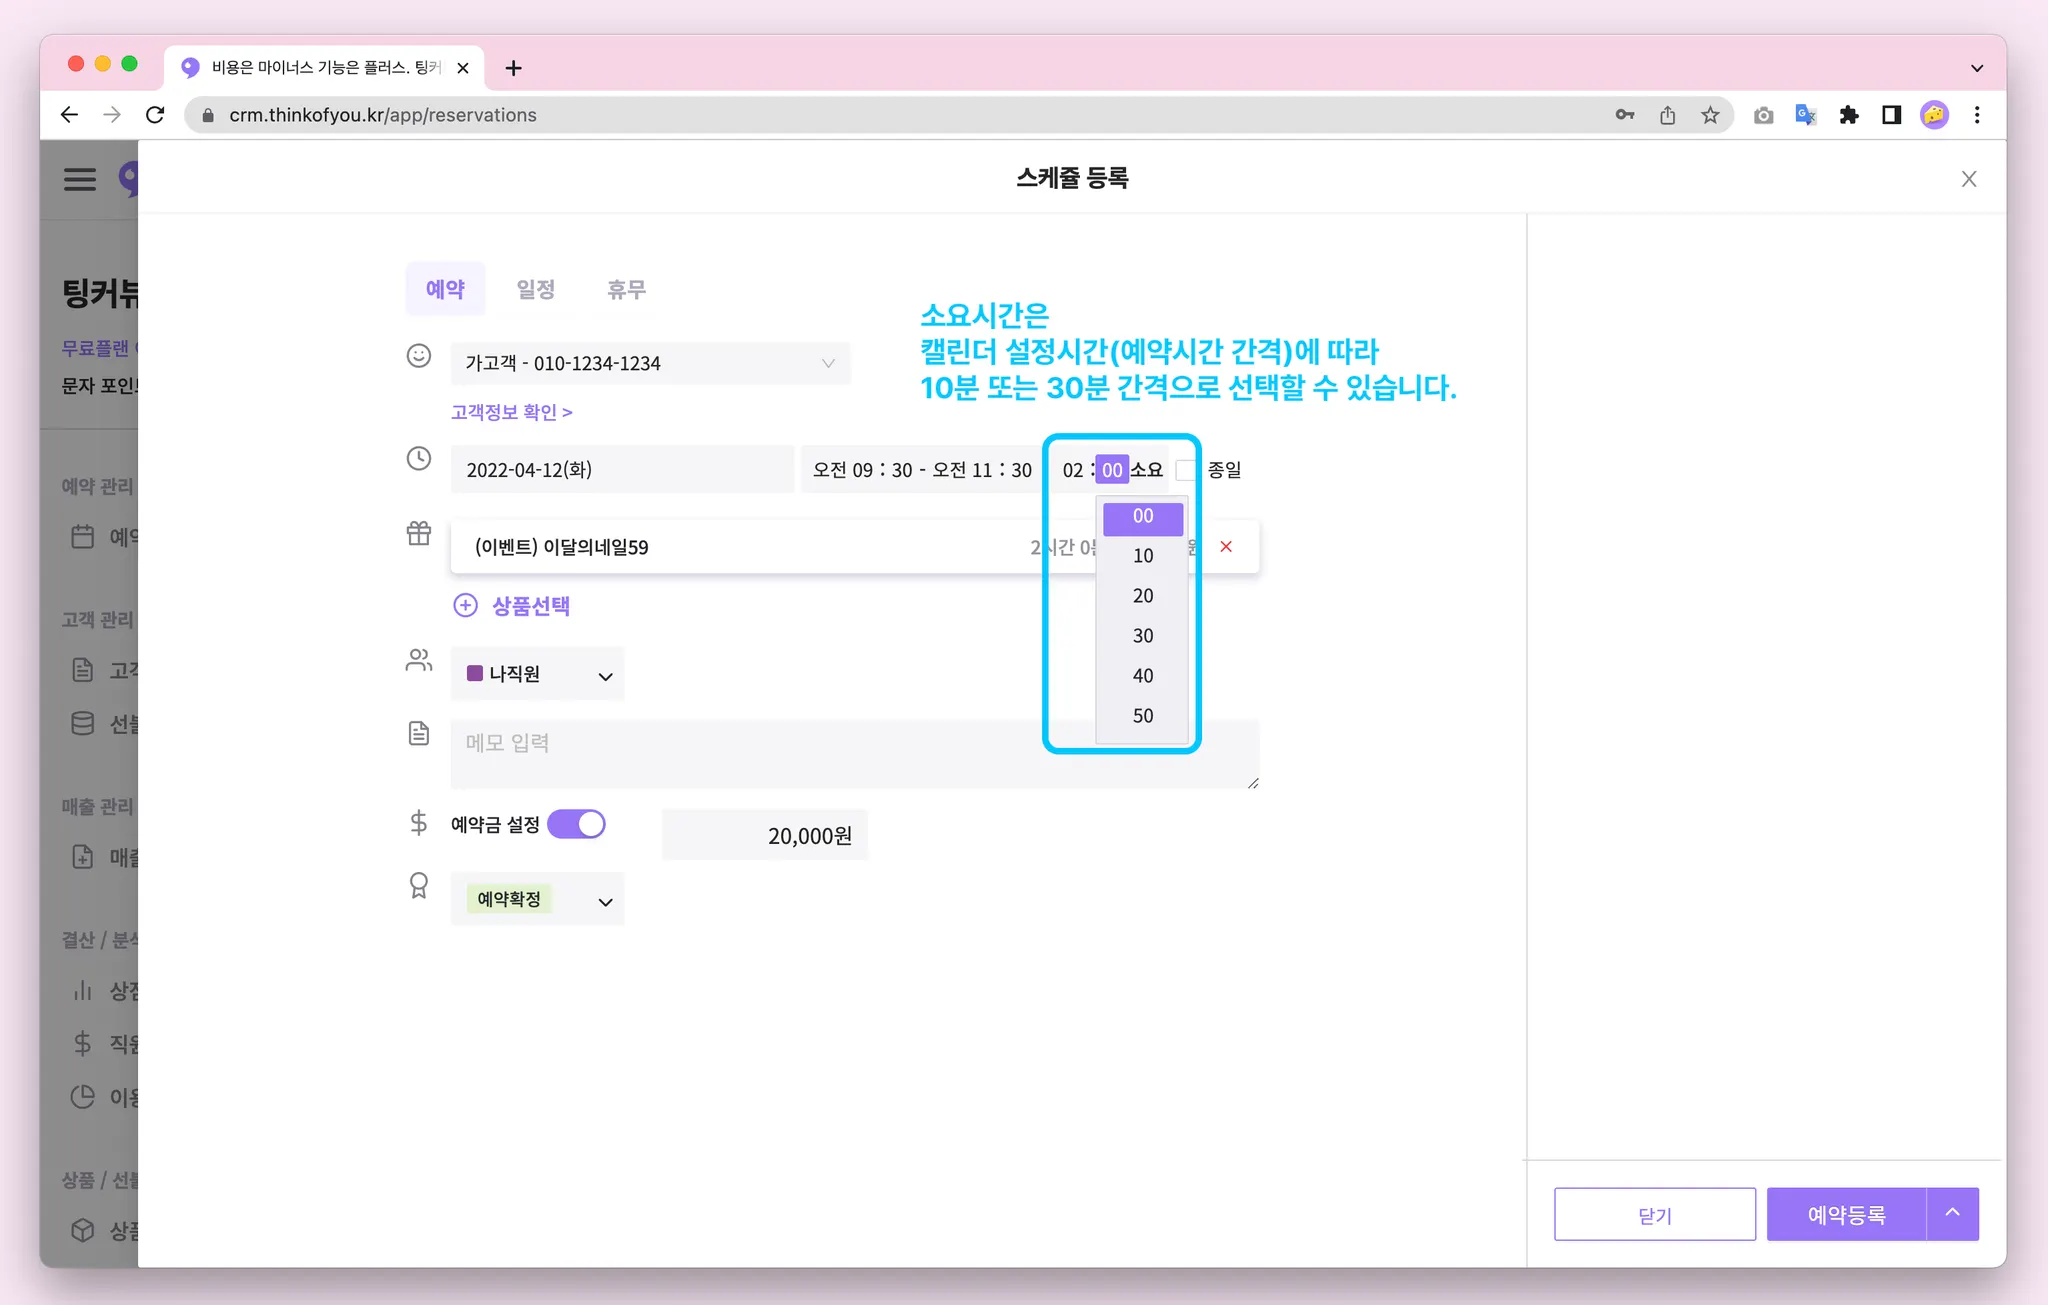Expand the 예약확정 status dropdown
2048x1305 pixels.
pos(538,899)
